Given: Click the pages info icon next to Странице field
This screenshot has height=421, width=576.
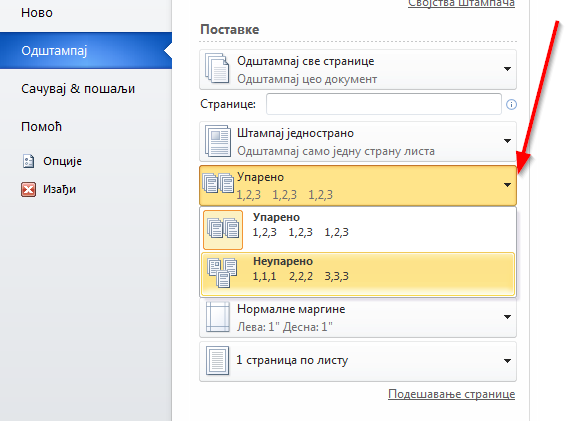Looking at the screenshot, I should [511, 105].
